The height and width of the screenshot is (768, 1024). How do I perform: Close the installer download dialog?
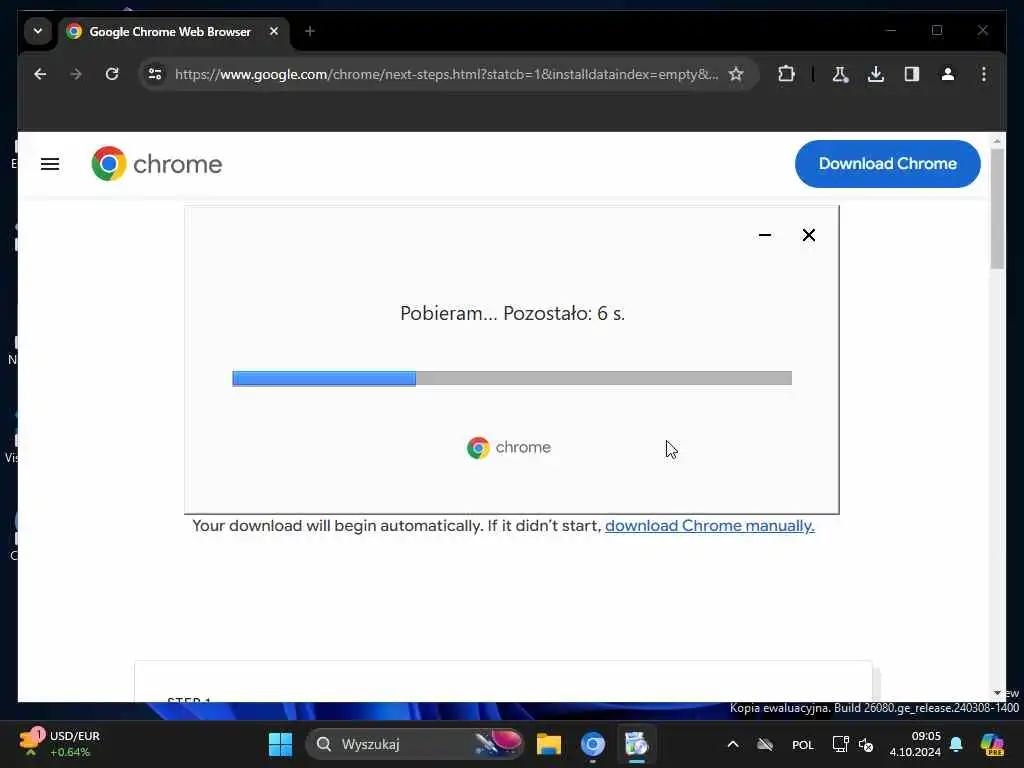coord(808,235)
